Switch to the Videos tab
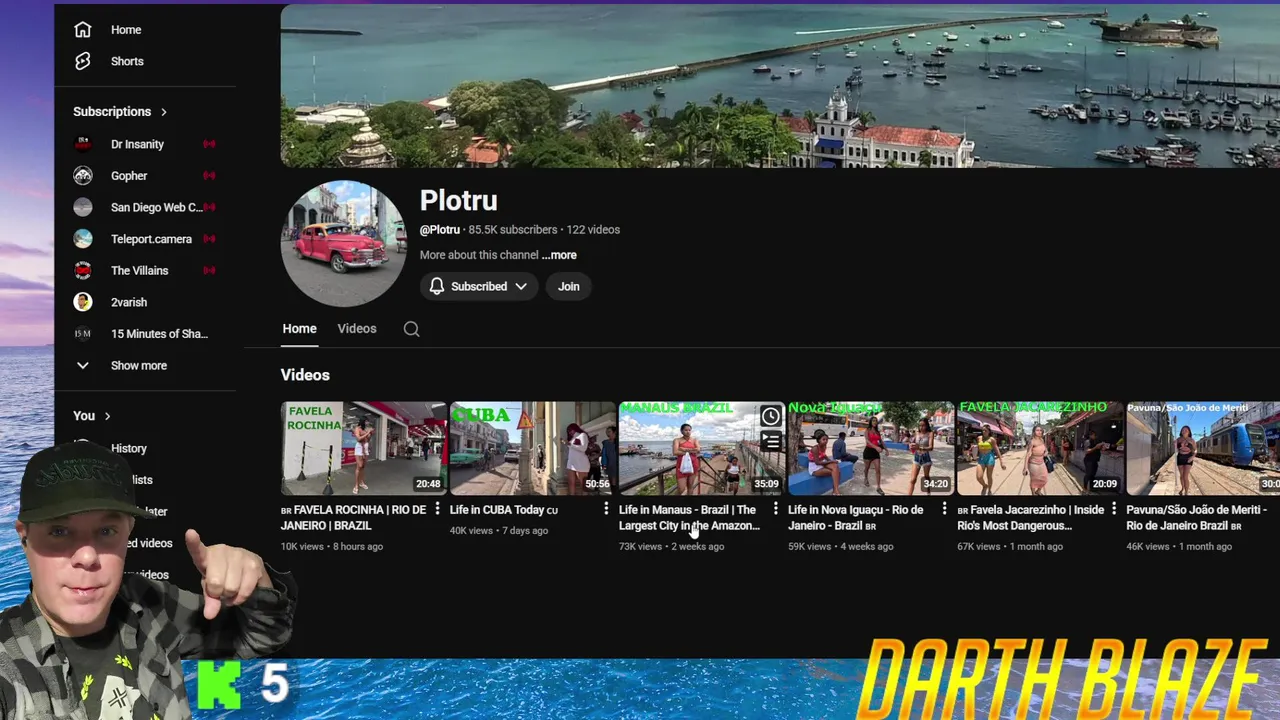Screen dimensions: 1280x720 click(x=357, y=329)
